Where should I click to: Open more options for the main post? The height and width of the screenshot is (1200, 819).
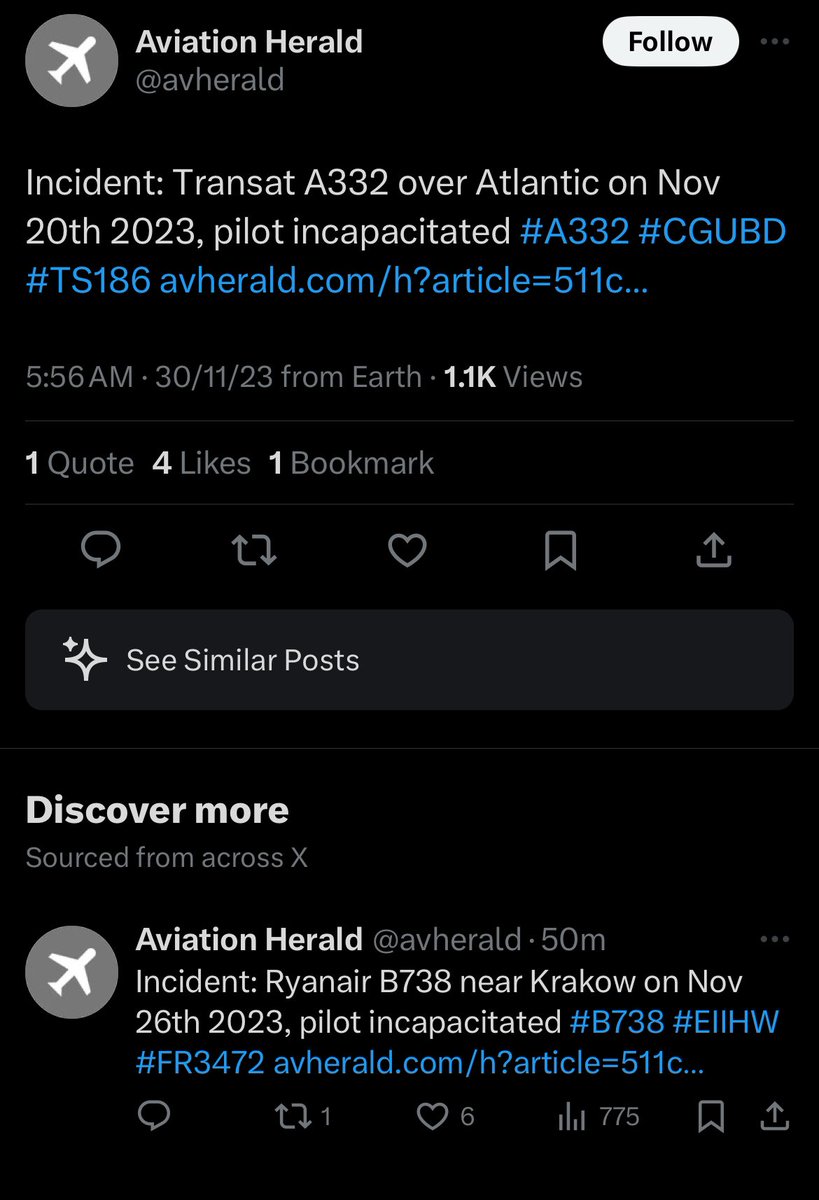(775, 42)
